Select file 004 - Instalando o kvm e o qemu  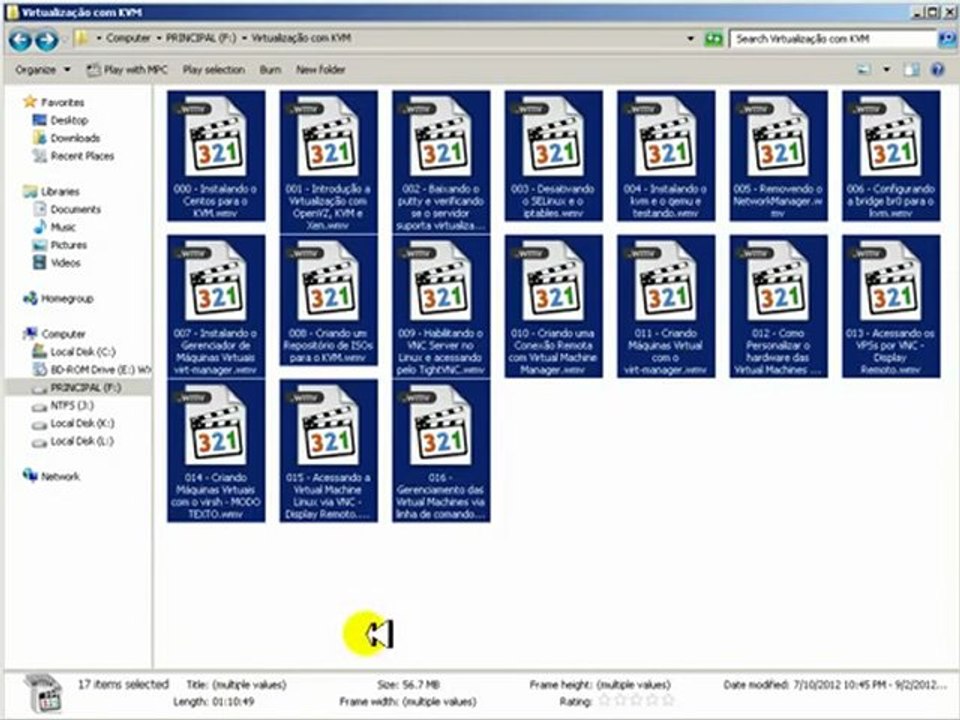[x=666, y=156]
